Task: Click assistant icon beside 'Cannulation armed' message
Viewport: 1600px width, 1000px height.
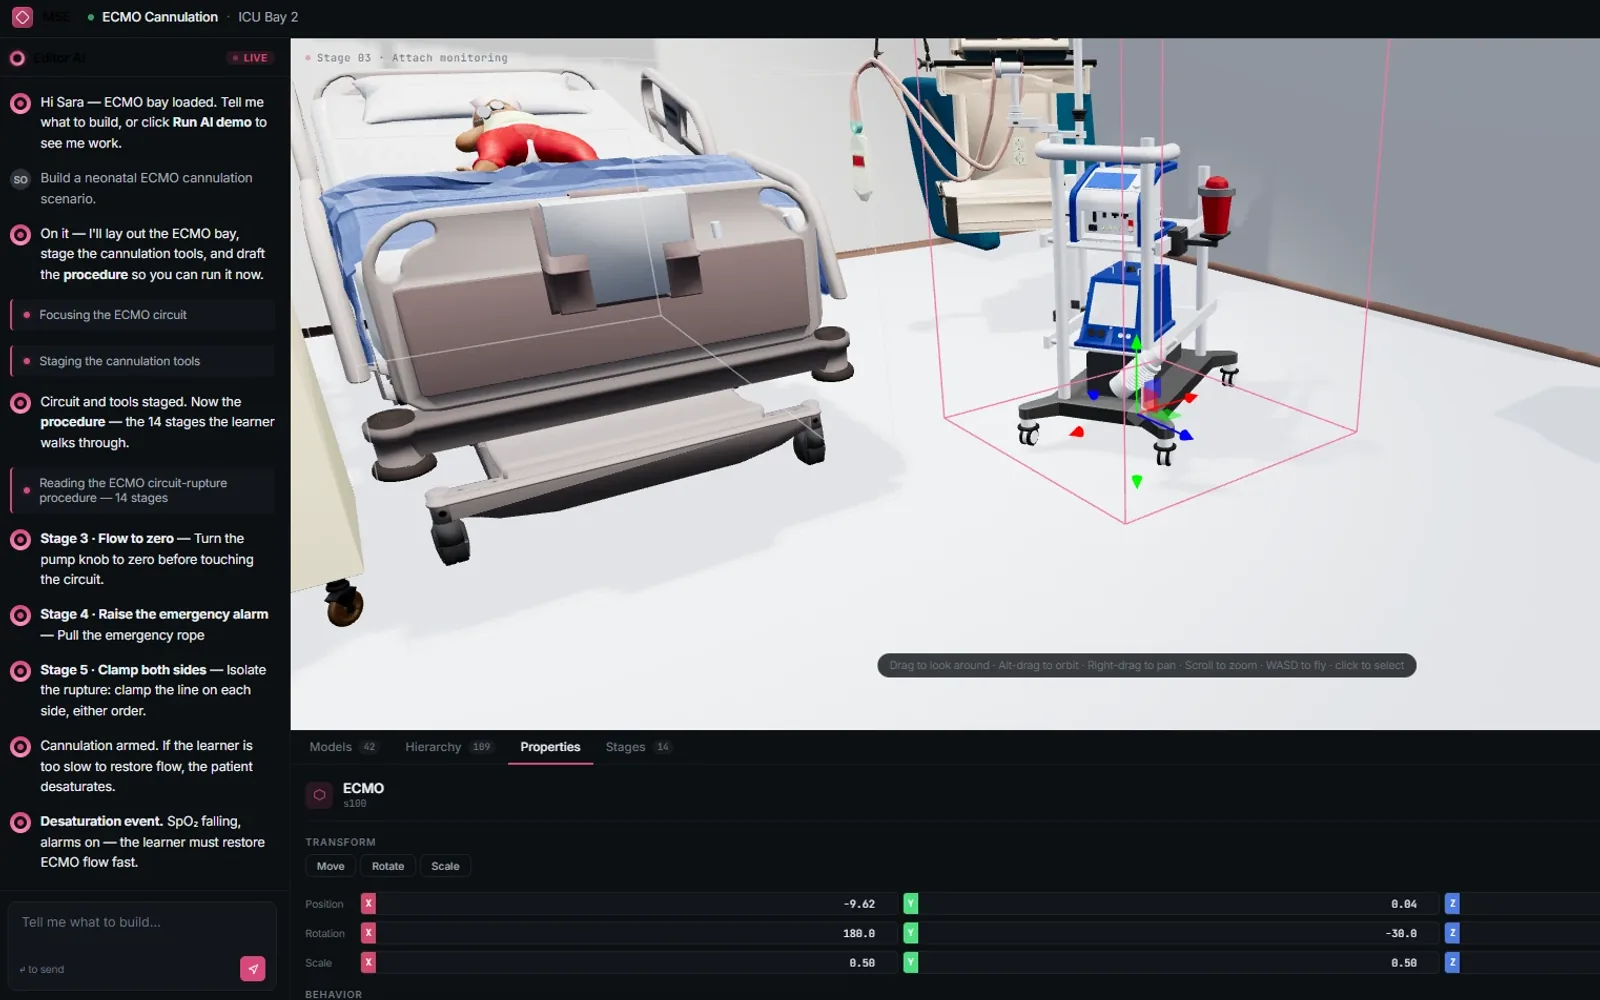Action: tap(20, 747)
